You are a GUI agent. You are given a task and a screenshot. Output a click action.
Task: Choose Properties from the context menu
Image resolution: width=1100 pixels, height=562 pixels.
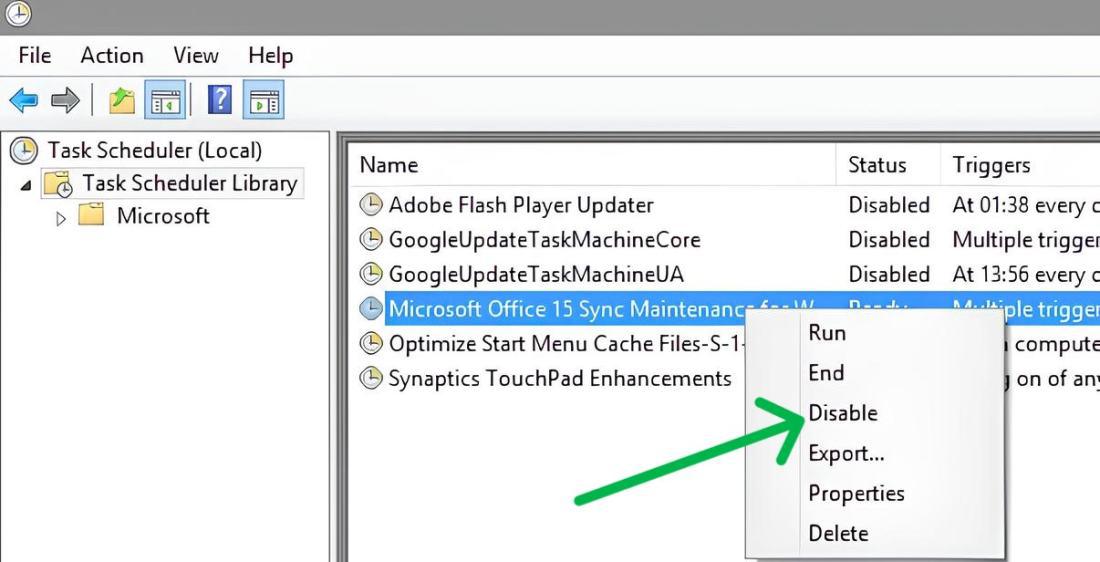point(857,494)
